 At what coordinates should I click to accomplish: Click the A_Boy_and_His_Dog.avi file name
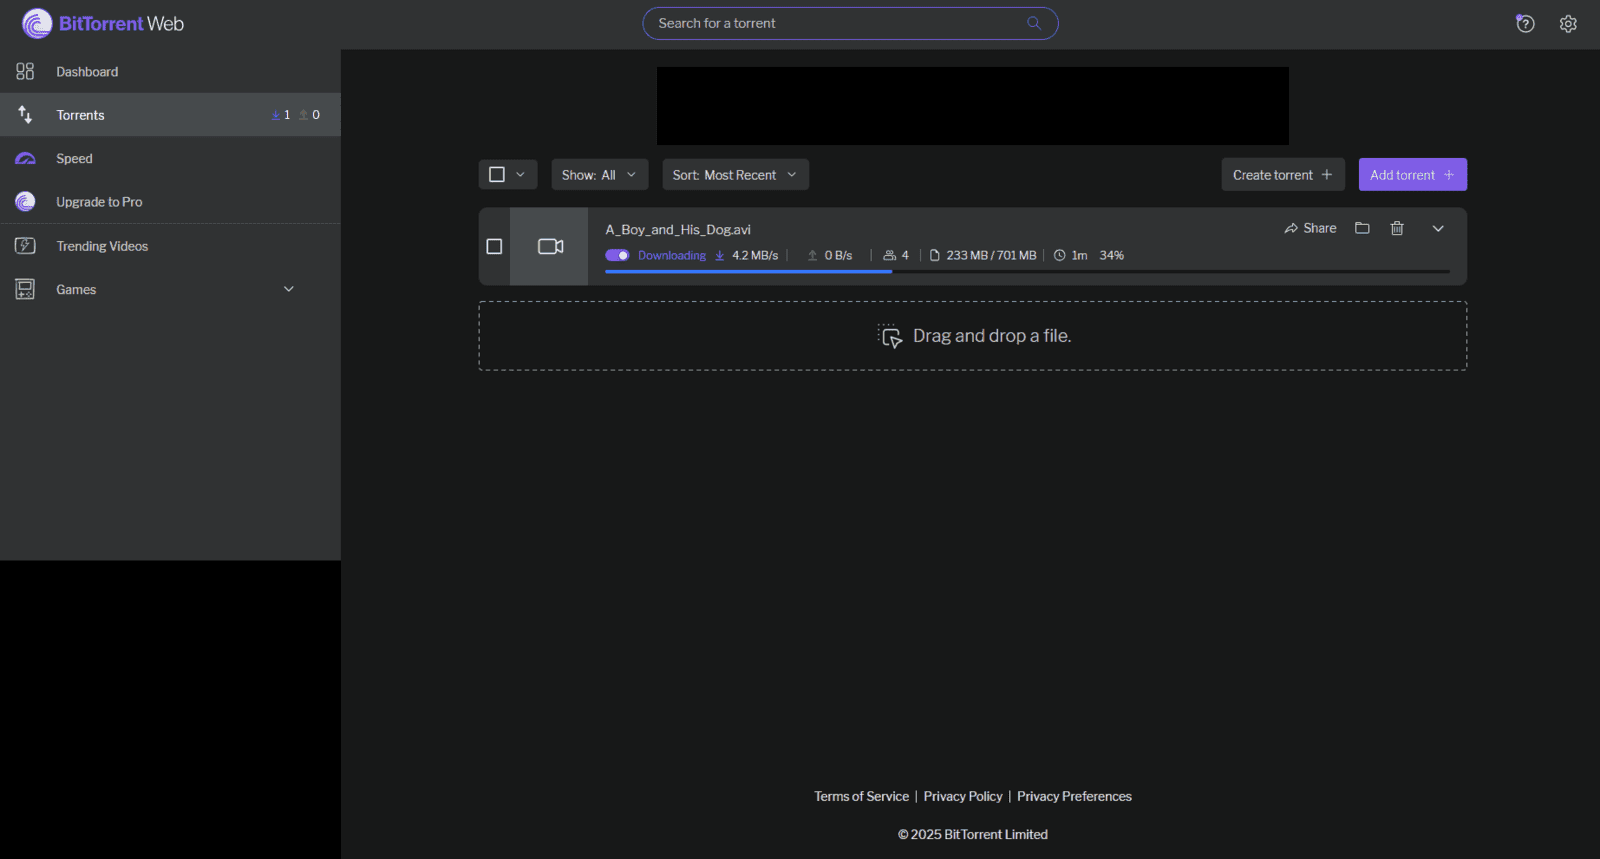678,230
